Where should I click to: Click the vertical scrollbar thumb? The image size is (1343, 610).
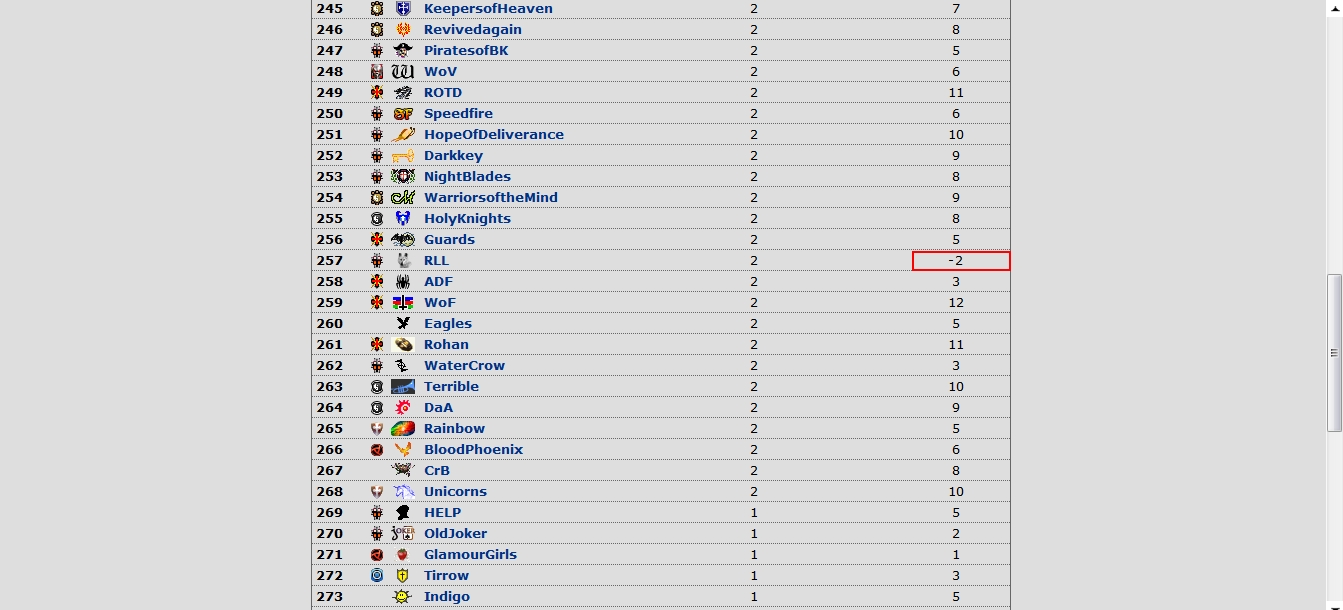(x=1334, y=353)
